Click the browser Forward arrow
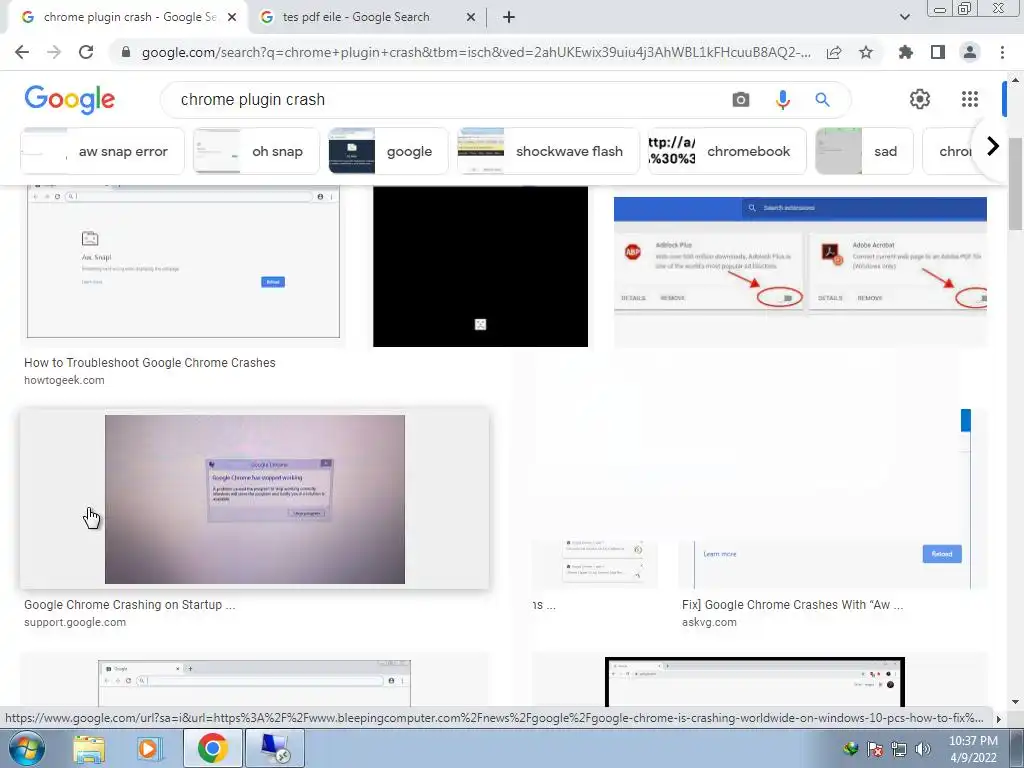The width and height of the screenshot is (1024, 768). point(54,52)
